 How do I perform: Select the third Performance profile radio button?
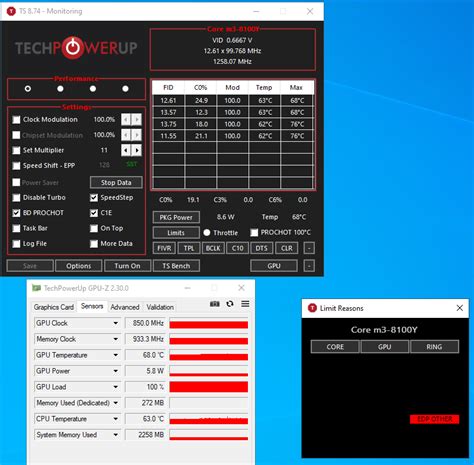click(x=93, y=89)
